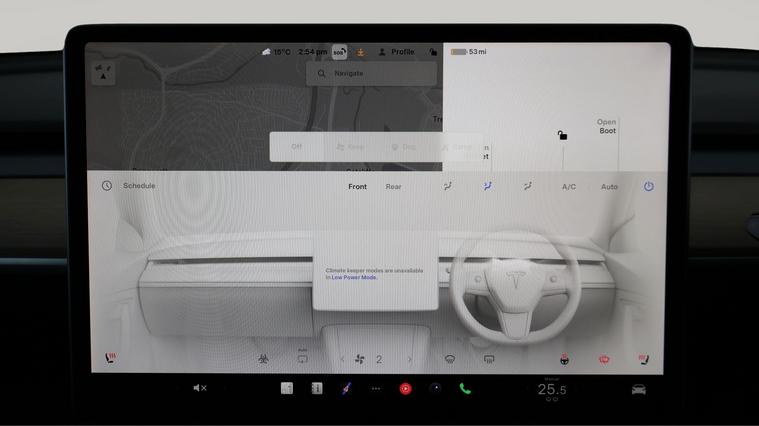This screenshot has height=426, width=759.
Task: Tap Open Boot on car panel
Action: click(x=607, y=127)
